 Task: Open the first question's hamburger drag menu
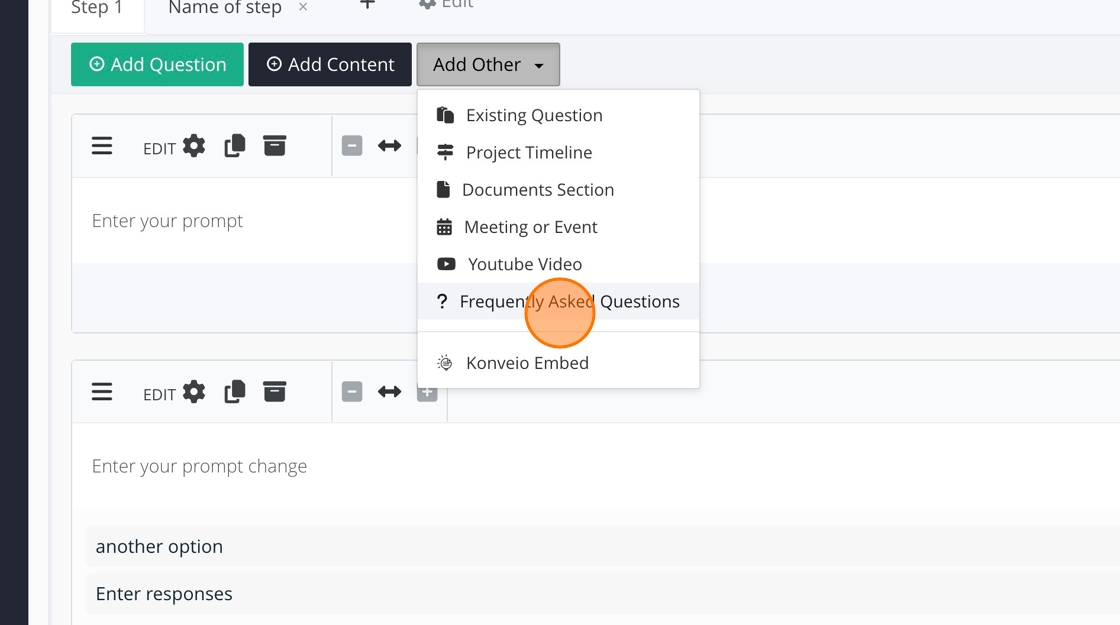[102, 146]
